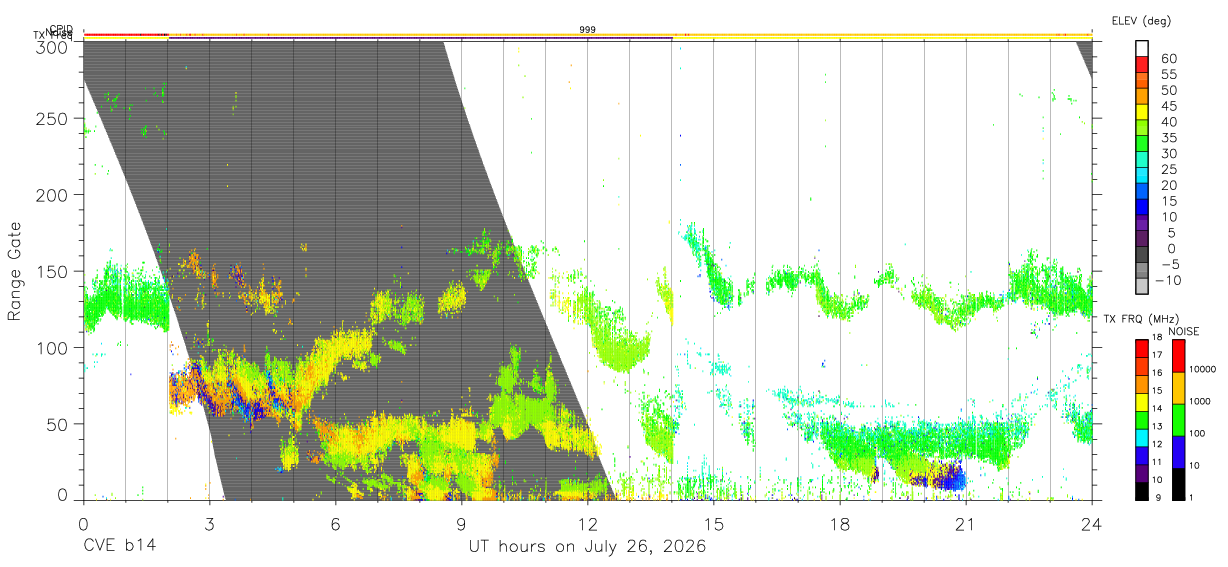Click the NOISE legend label '10000'
The height and width of the screenshot is (567, 1228).
(1202, 369)
